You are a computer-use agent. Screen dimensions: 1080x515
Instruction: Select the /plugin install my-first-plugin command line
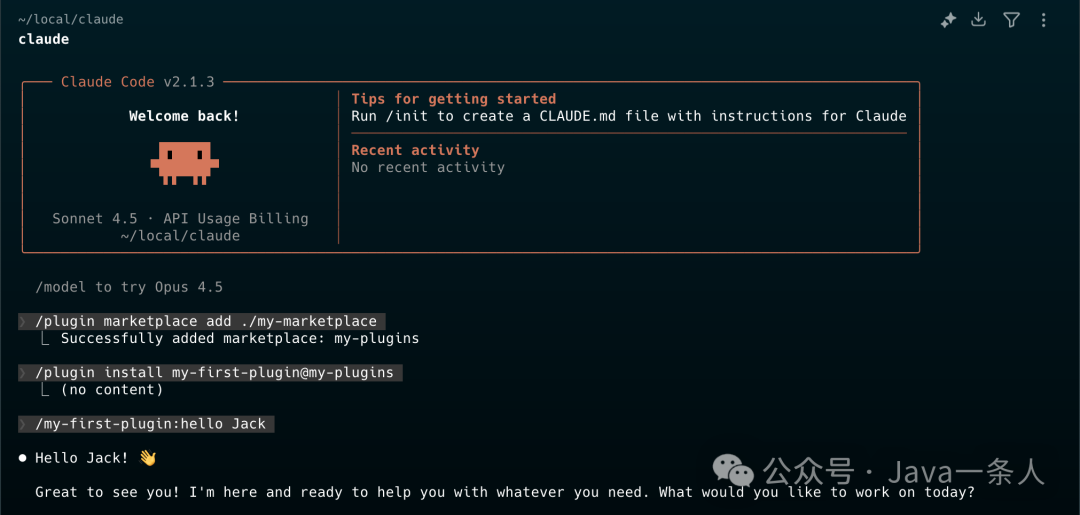[x=214, y=373]
